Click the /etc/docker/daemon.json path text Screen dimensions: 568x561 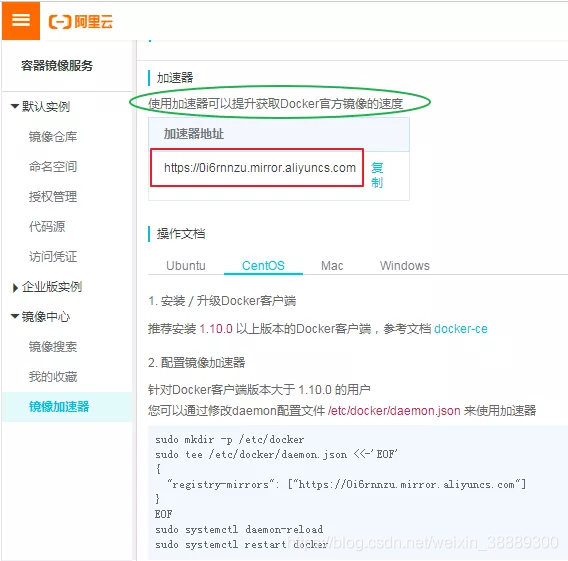tap(394, 411)
